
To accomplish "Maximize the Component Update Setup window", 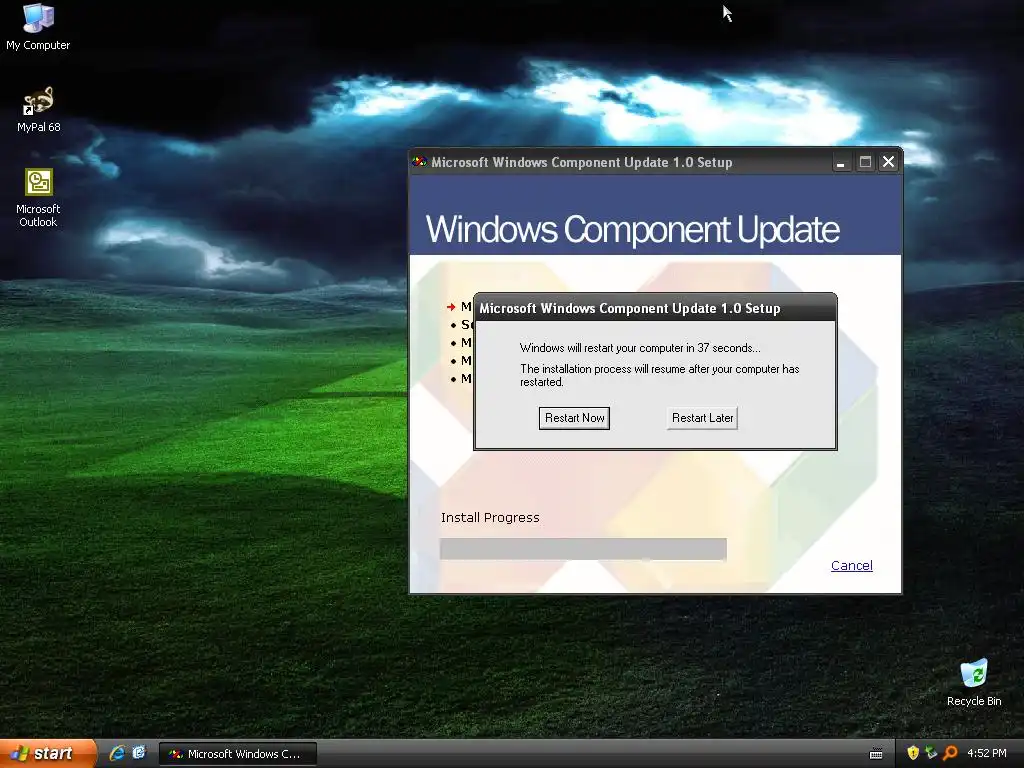I will [x=865, y=162].
